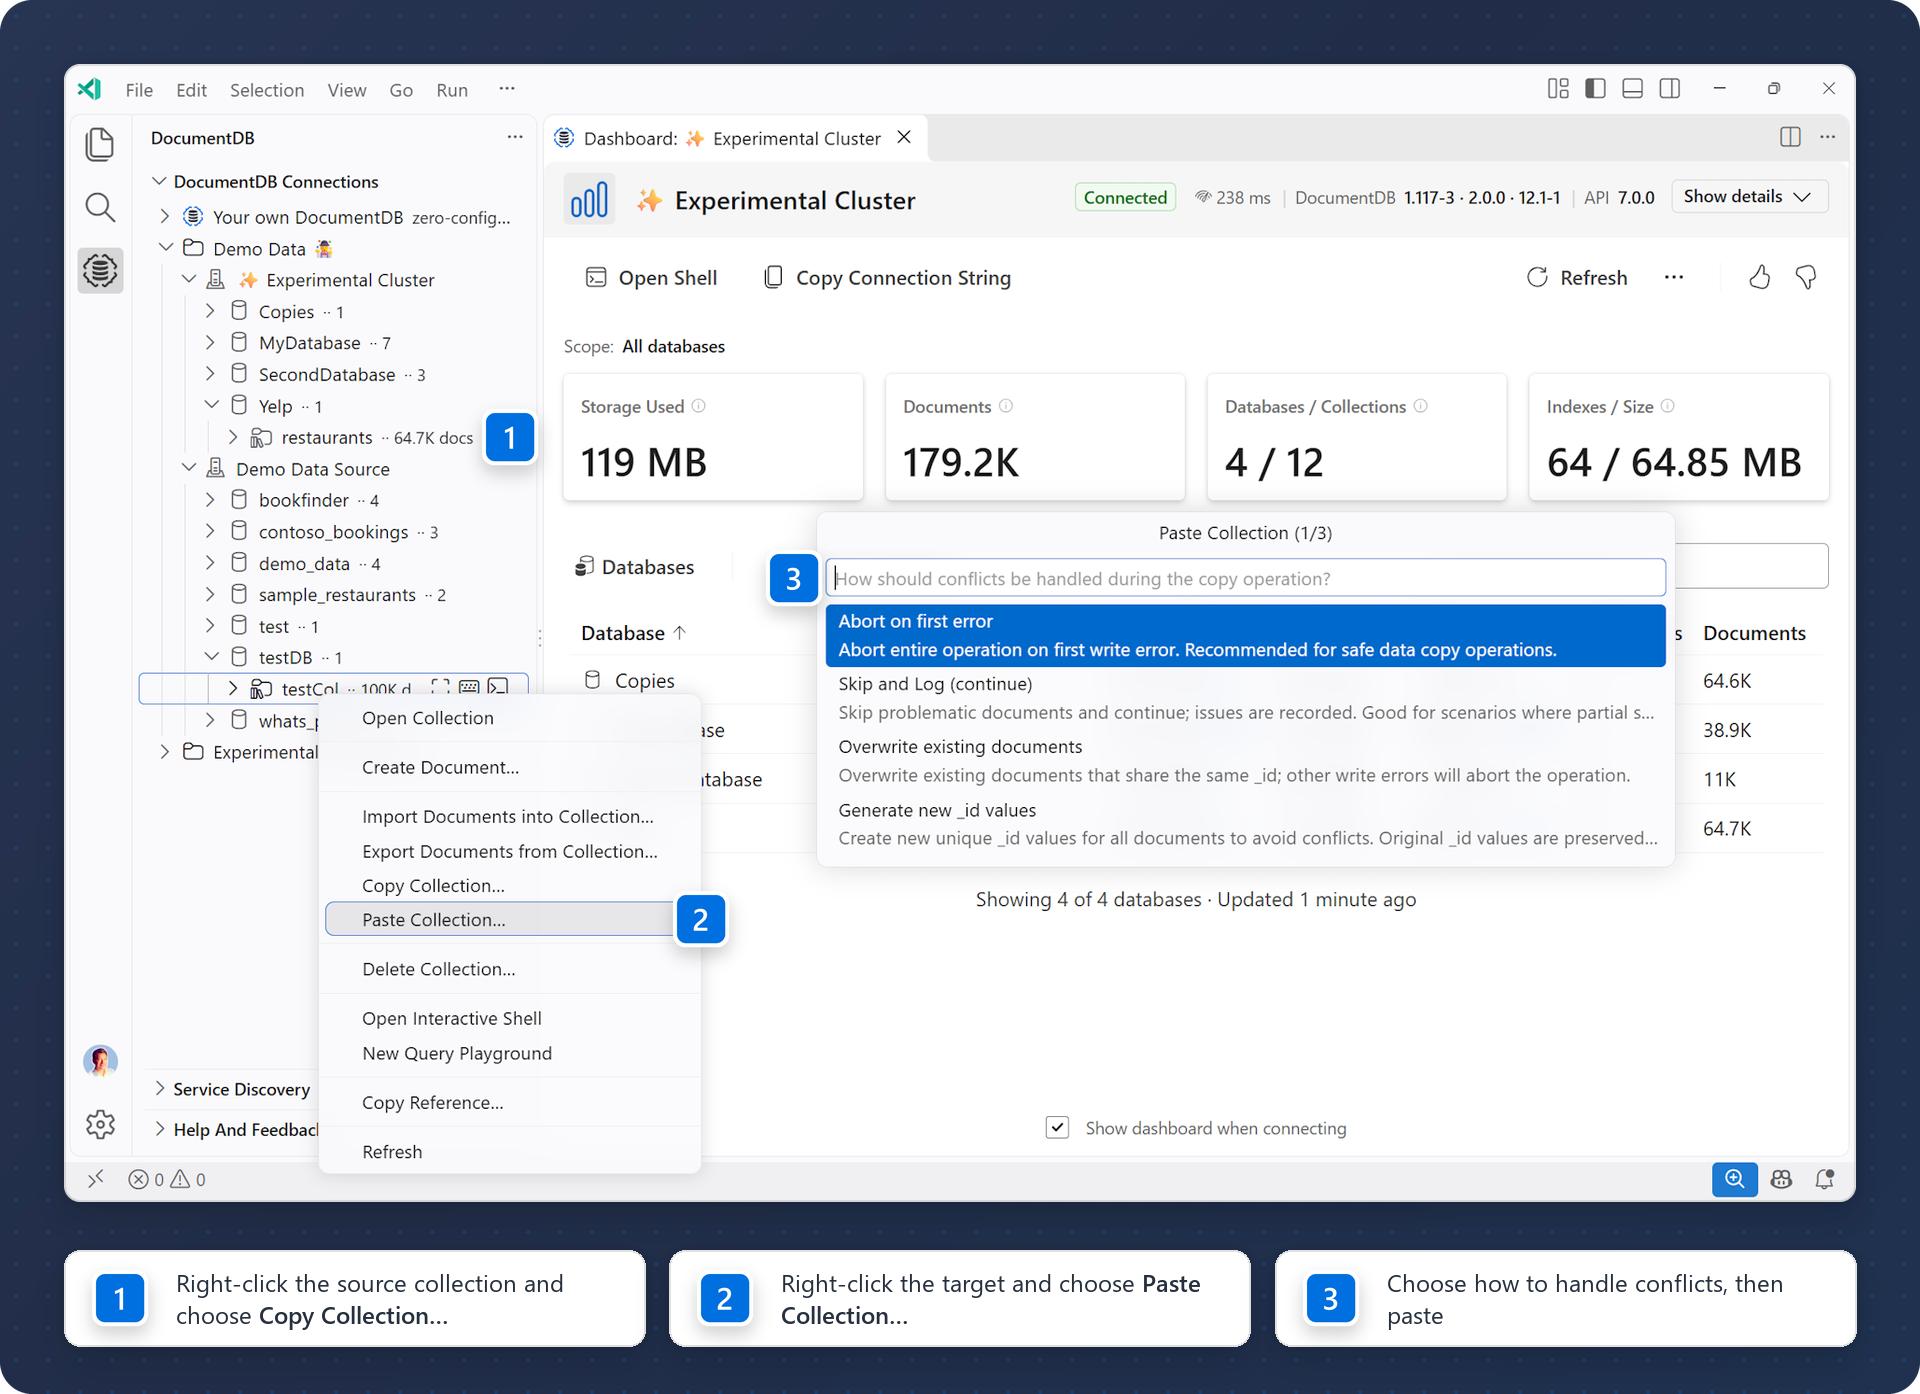This screenshot has height=1394, width=1920.
Task: Select the DocumentDB database icon in activity bar
Action: pyautogui.click(x=100, y=270)
